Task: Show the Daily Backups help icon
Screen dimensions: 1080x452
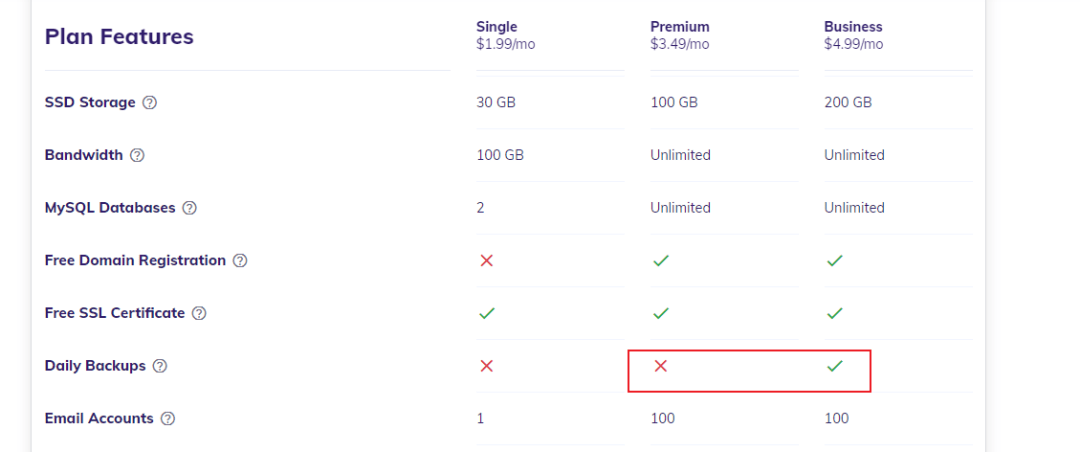Action: click(160, 366)
